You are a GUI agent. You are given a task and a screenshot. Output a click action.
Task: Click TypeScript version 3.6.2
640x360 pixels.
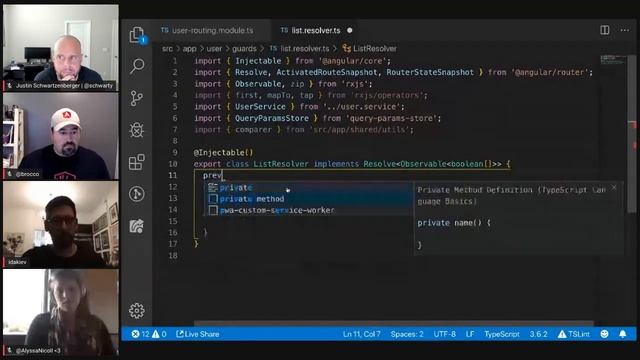(x=538, y=334)
